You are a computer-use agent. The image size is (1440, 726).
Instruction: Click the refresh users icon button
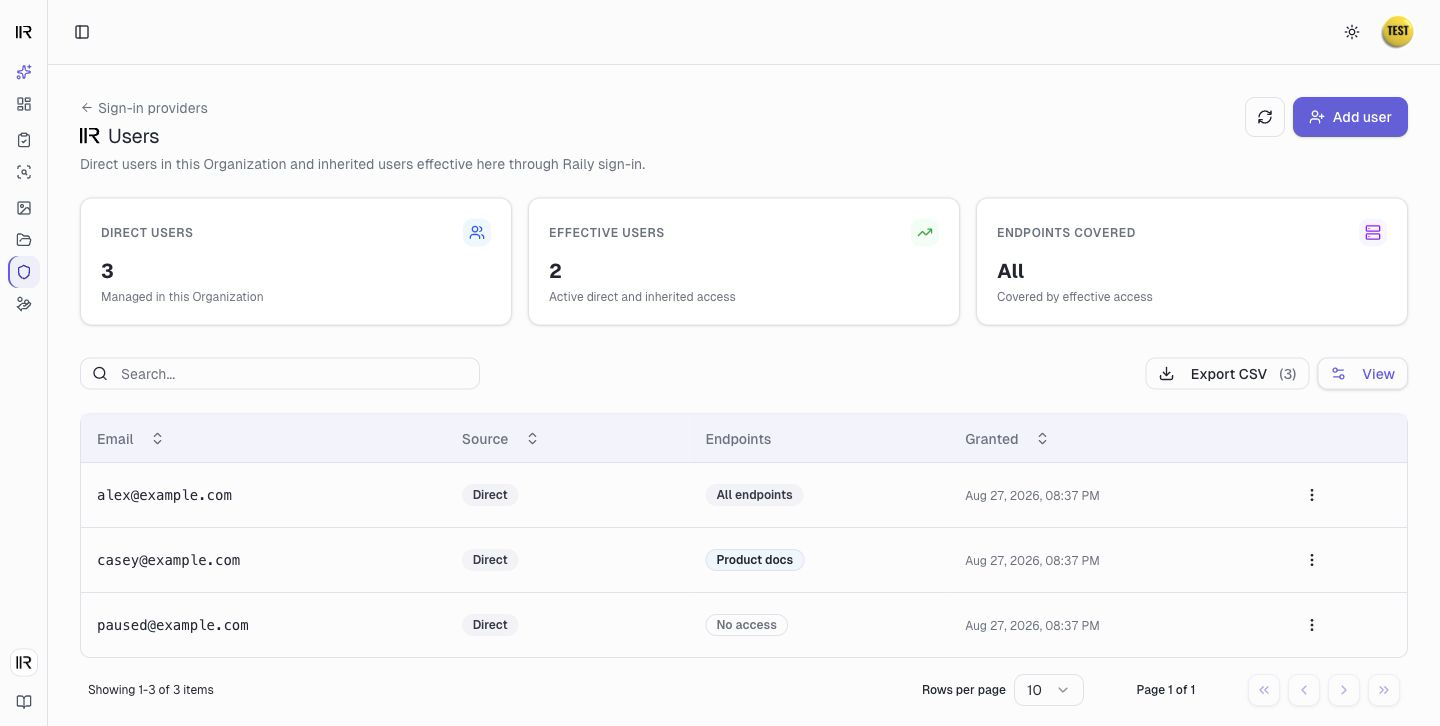click(x=1265, y=117)
